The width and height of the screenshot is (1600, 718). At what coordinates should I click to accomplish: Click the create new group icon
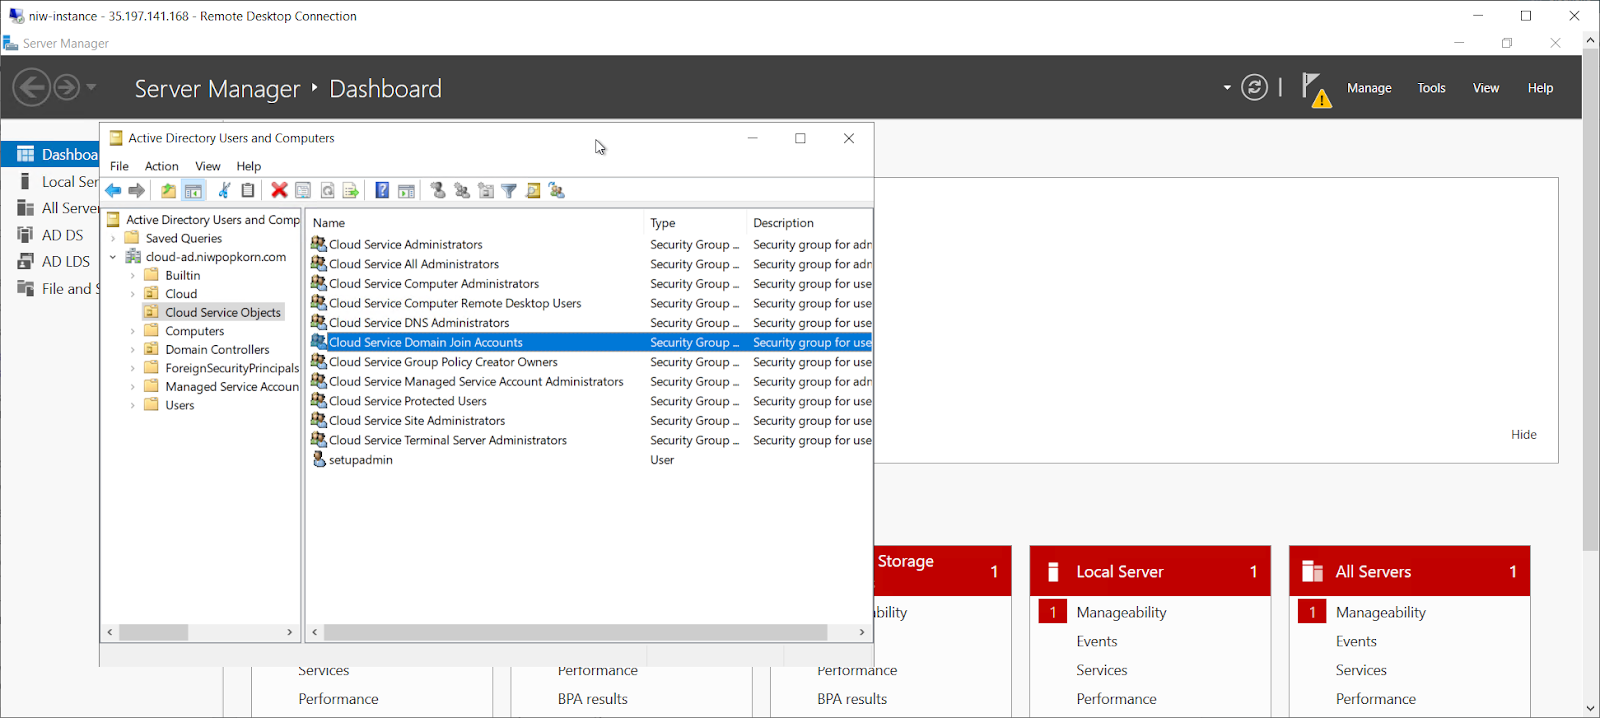pos(462,190)
